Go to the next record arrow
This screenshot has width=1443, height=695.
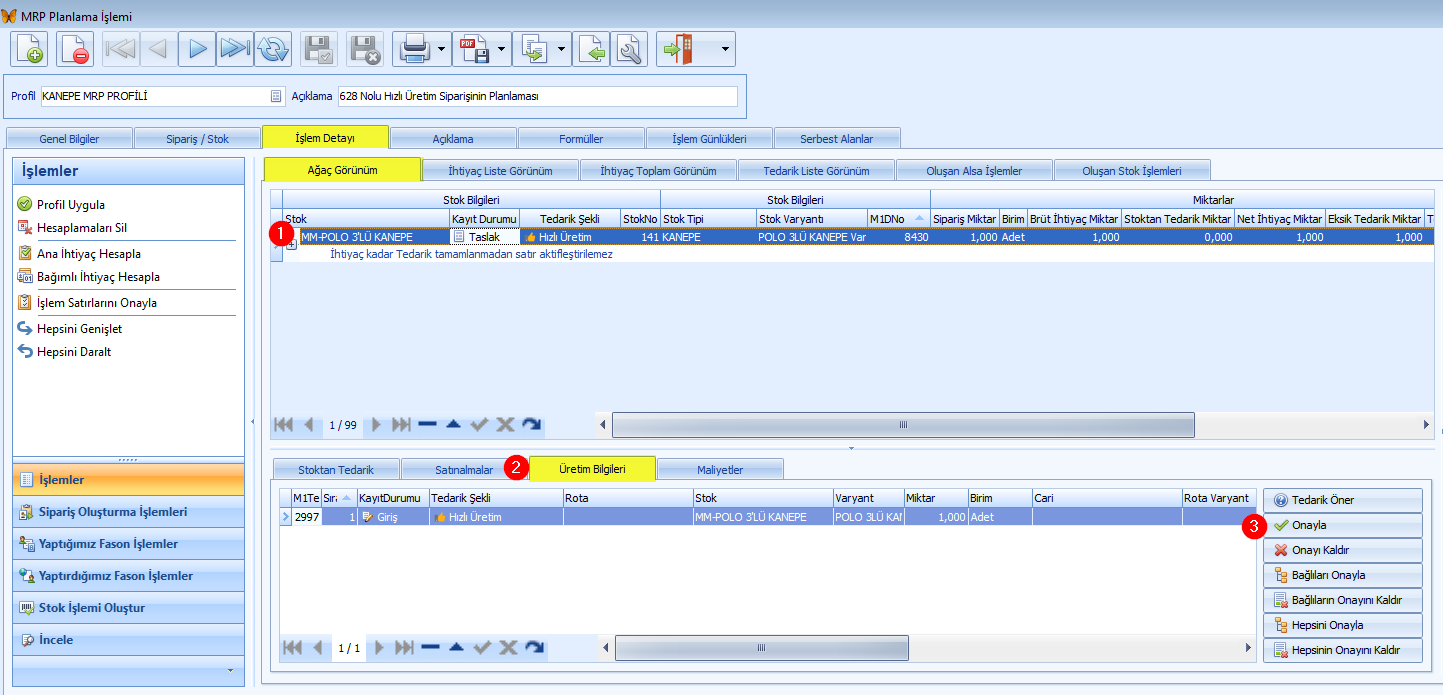198,49
